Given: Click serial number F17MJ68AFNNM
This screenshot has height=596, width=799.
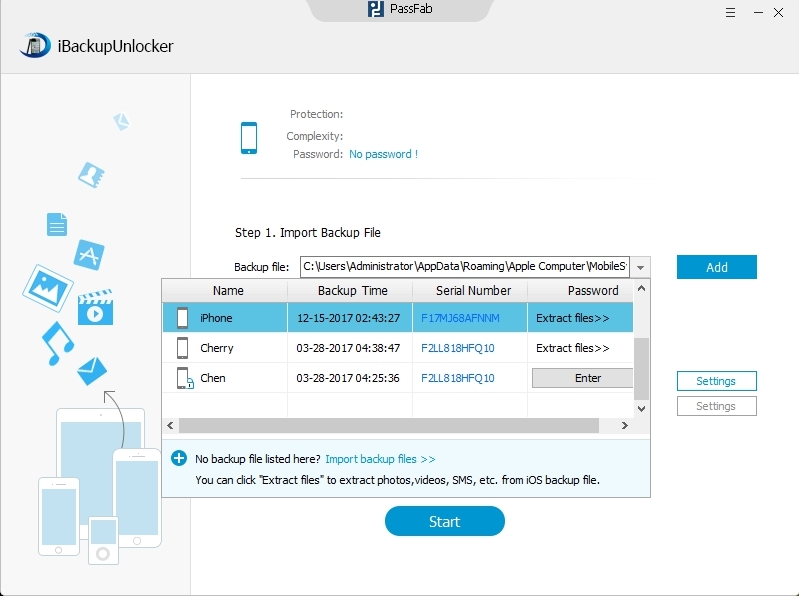Looking at the screenshot, I should pyautogui.click(x=460, y=318).
